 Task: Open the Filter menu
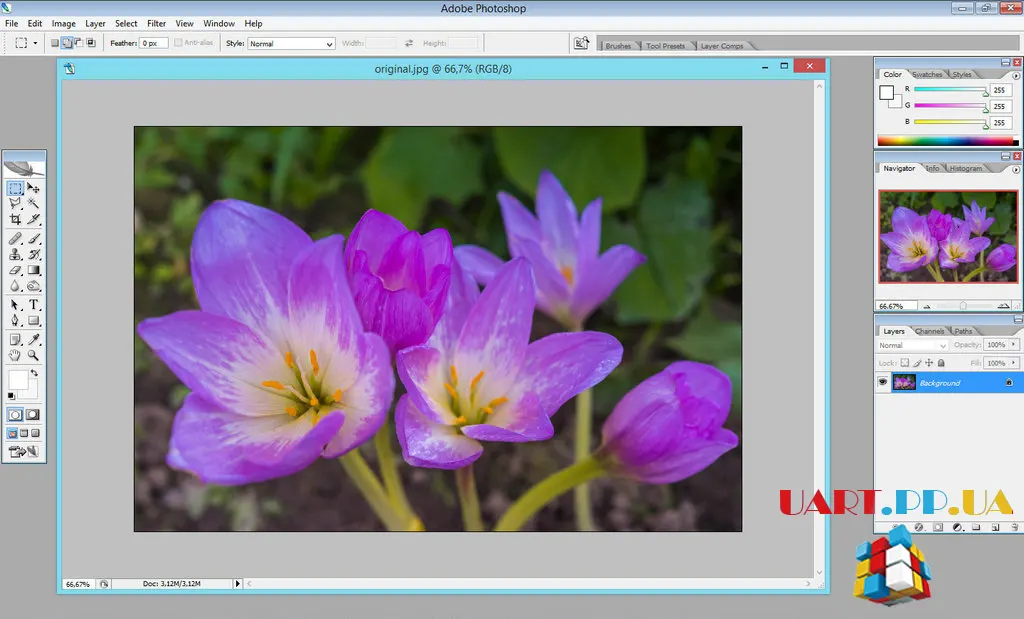pyautogui.click(x=156, y=23)
